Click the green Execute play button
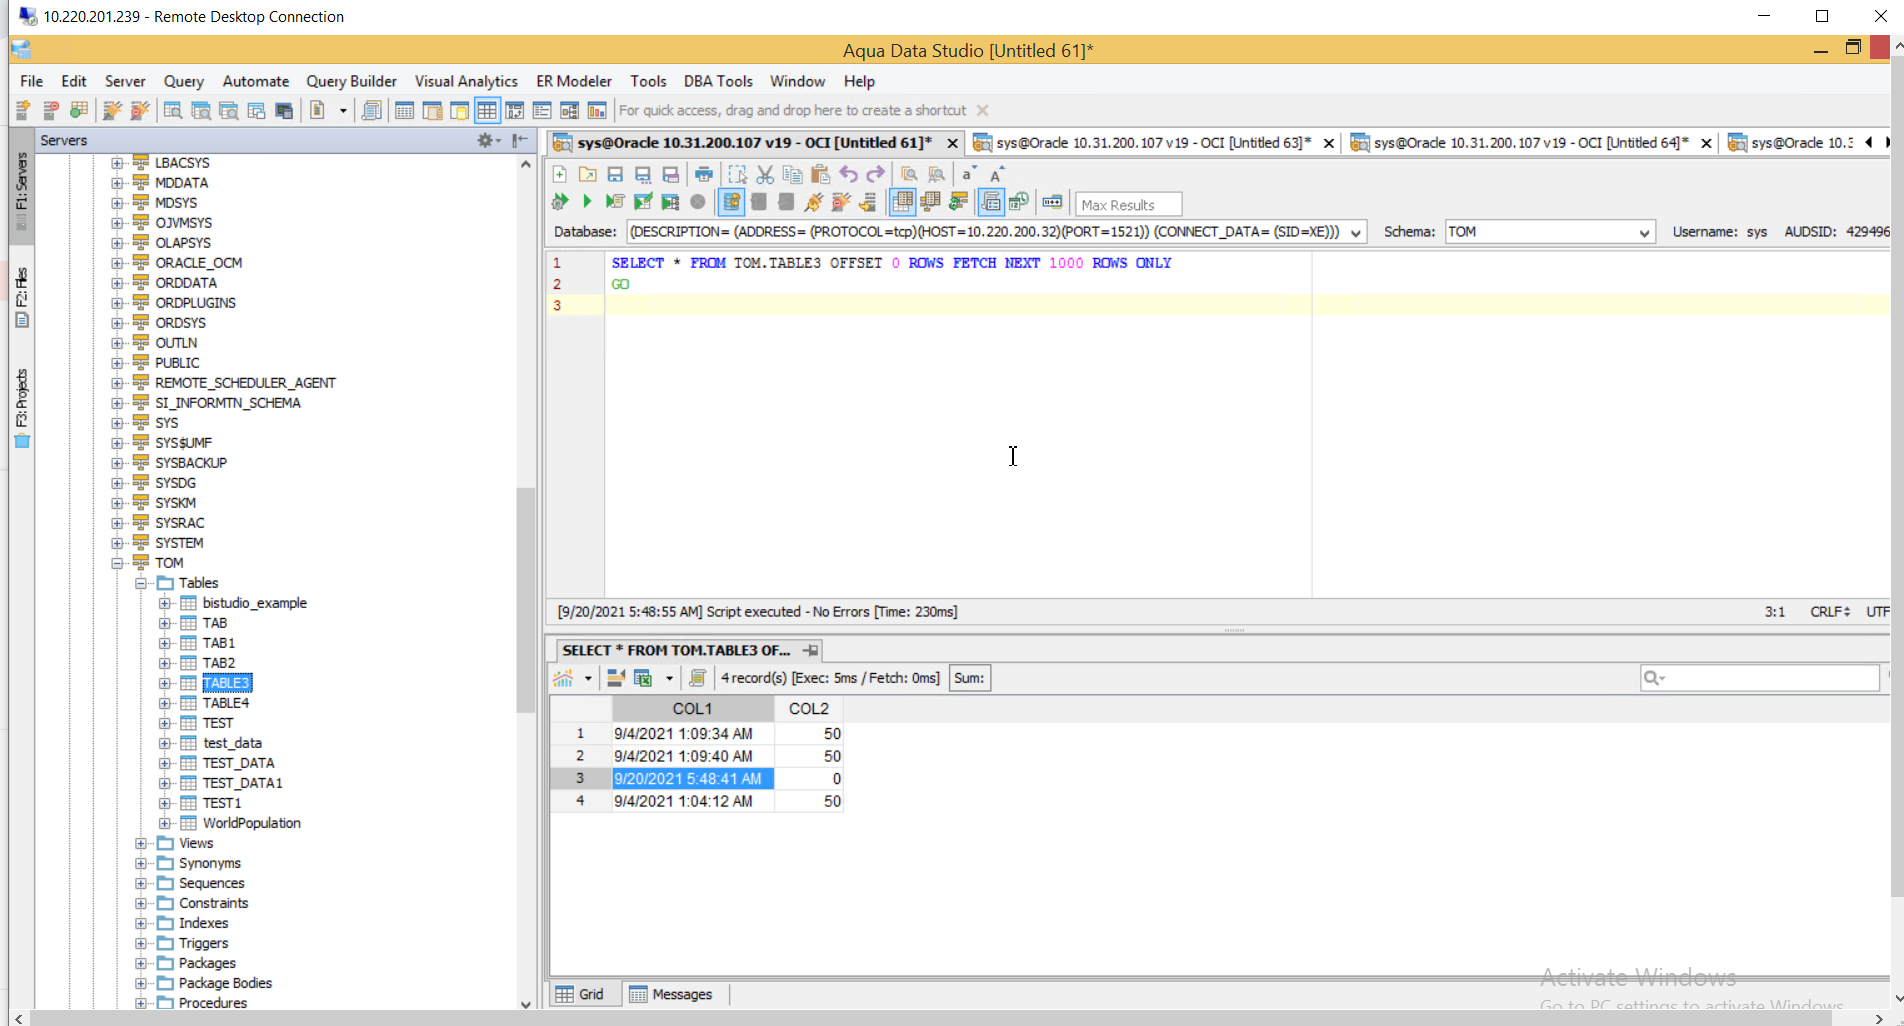1904x1026 pixels. (587, 202)
